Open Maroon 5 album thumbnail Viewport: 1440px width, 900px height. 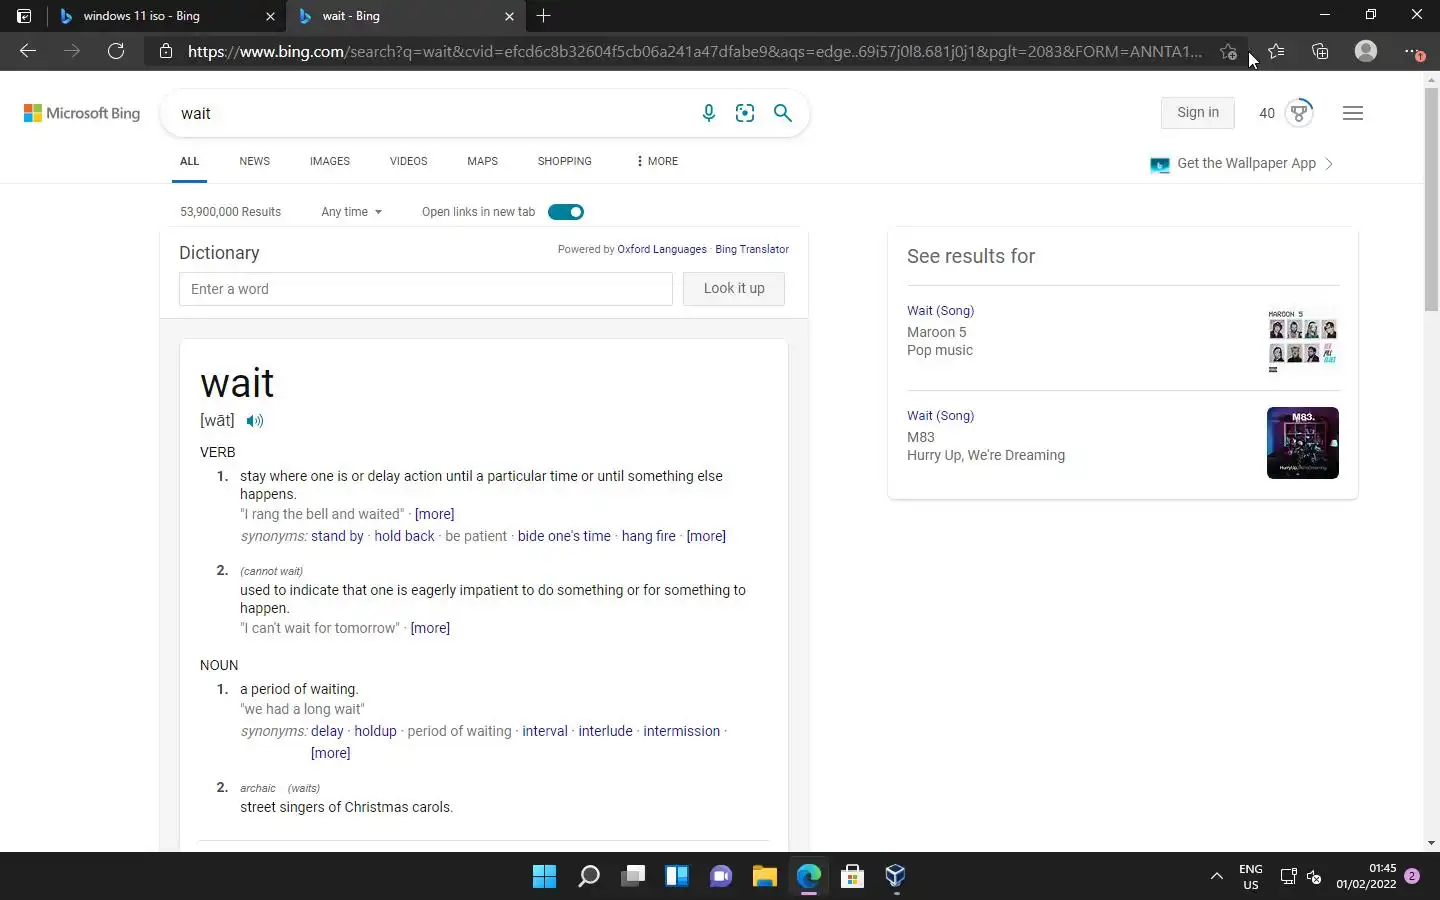pos(1303,341)
